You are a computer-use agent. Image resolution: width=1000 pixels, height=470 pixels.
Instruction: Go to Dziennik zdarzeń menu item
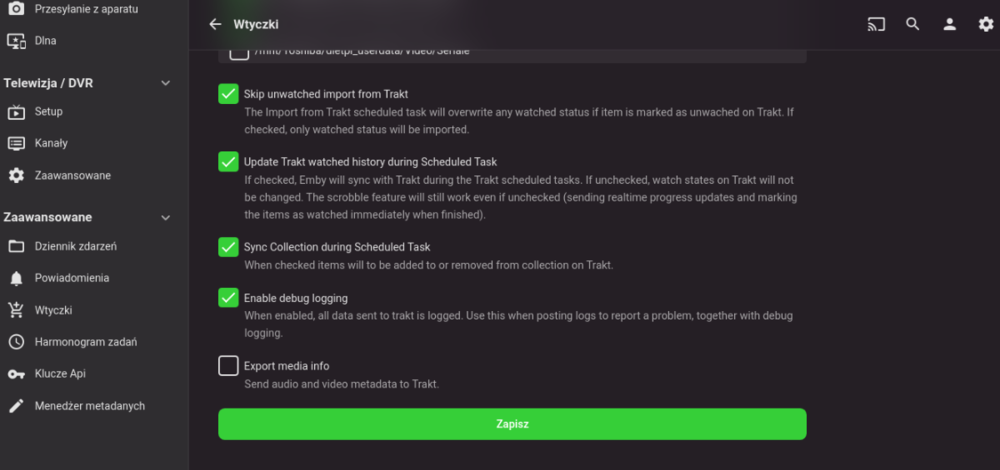coord(76,246)
